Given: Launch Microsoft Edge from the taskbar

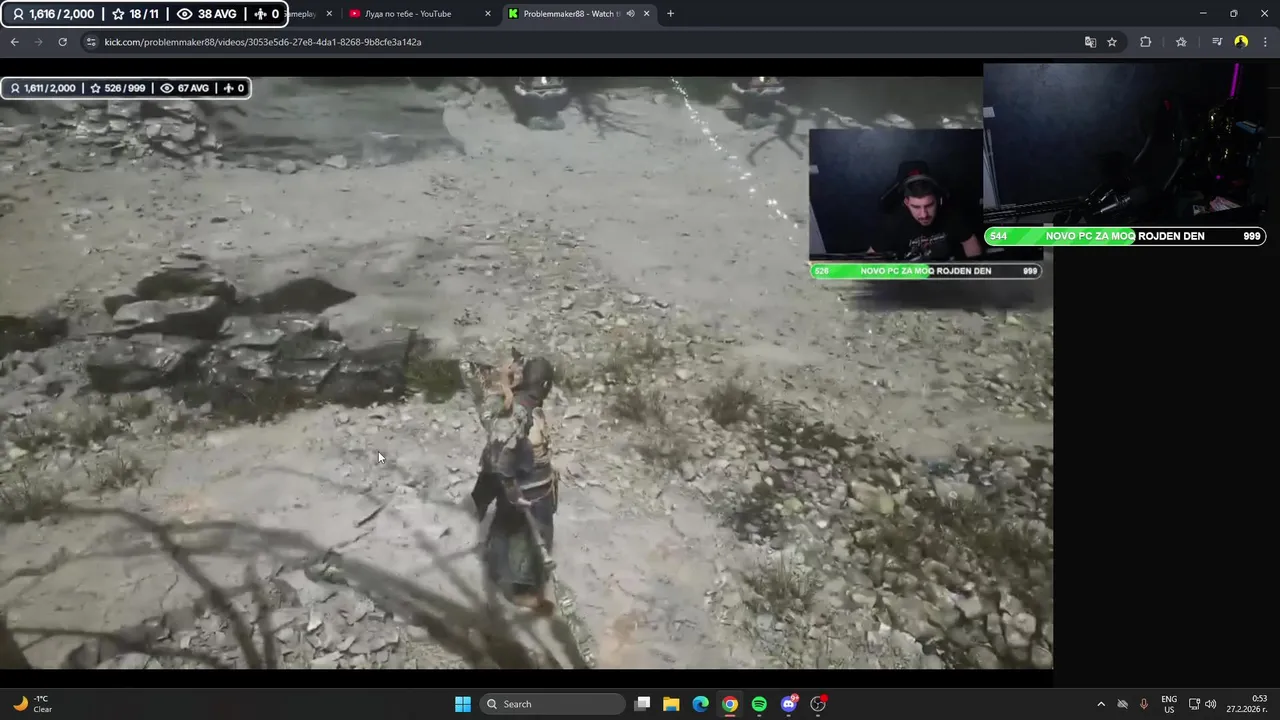Looking at the screenshot, I should click(x=700, y=704).
